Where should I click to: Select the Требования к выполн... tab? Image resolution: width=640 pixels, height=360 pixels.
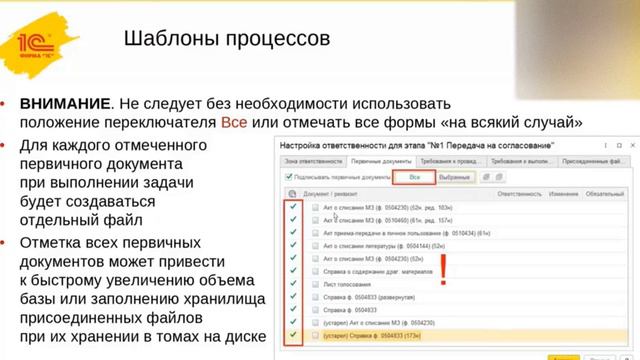(x=522, y=162)
